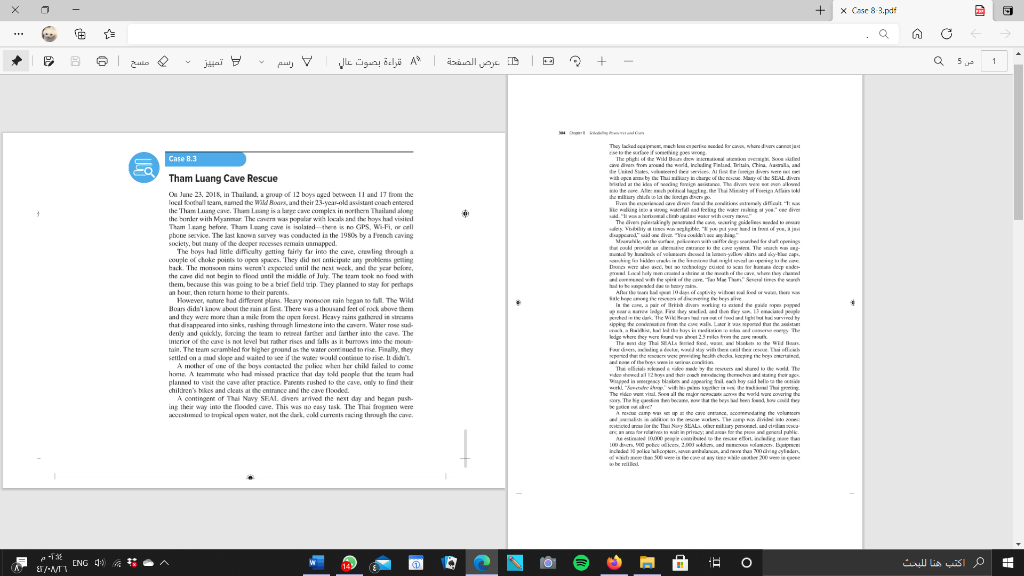The image size is (1024, 576).
Task: Open volume control in system tray
Action: point(100,562)
